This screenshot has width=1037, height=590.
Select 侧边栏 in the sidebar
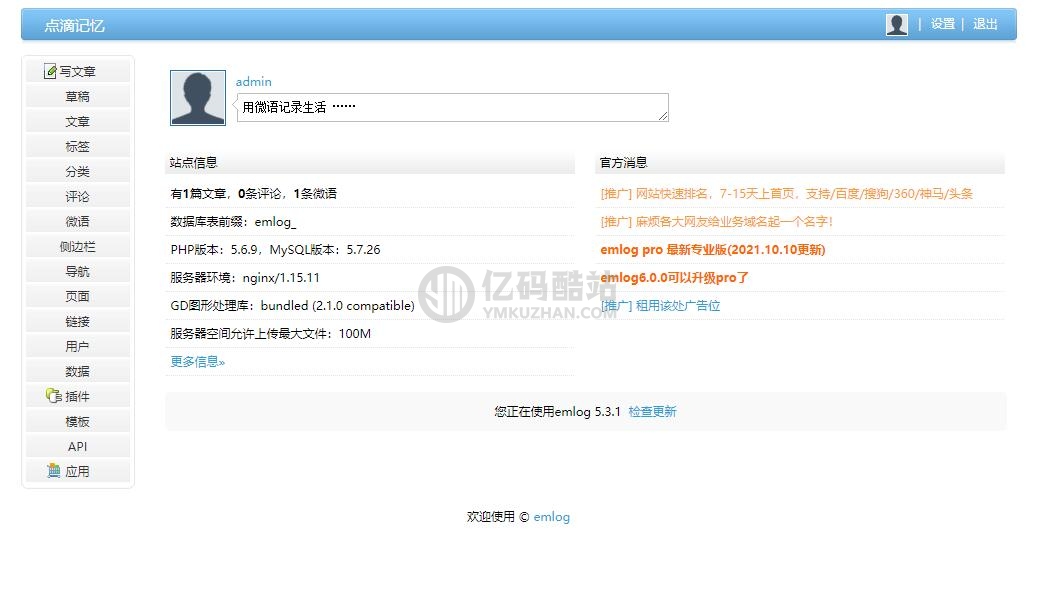point(77,247)
